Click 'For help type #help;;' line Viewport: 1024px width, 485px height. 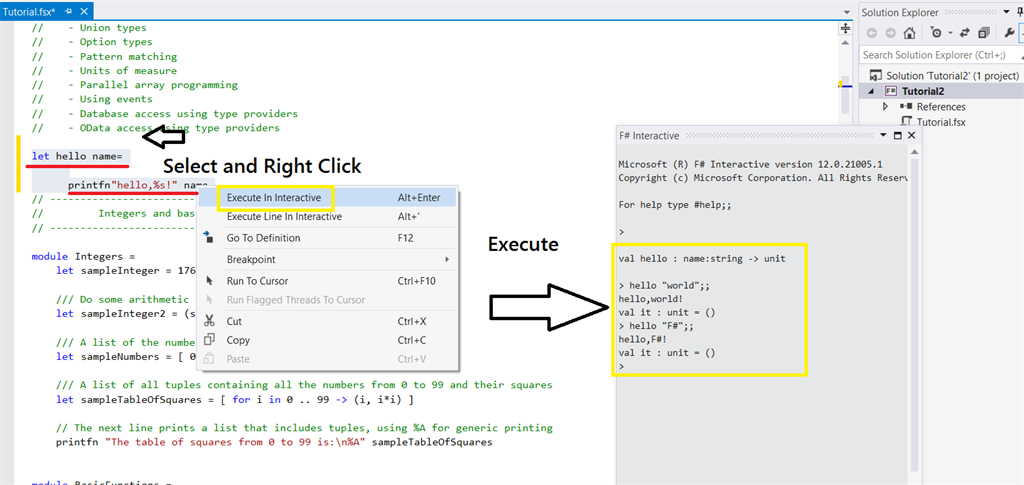[x=675, y=204]
